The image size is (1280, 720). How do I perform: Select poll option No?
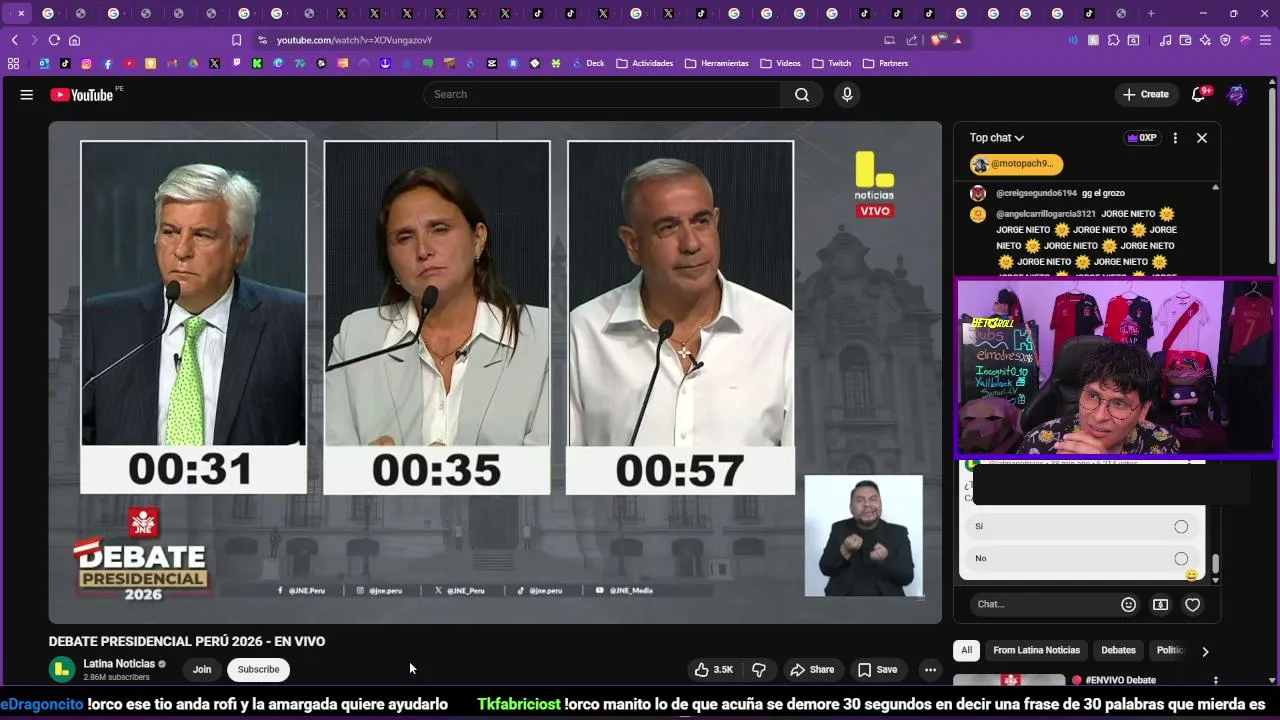(x=1082, y=558)
